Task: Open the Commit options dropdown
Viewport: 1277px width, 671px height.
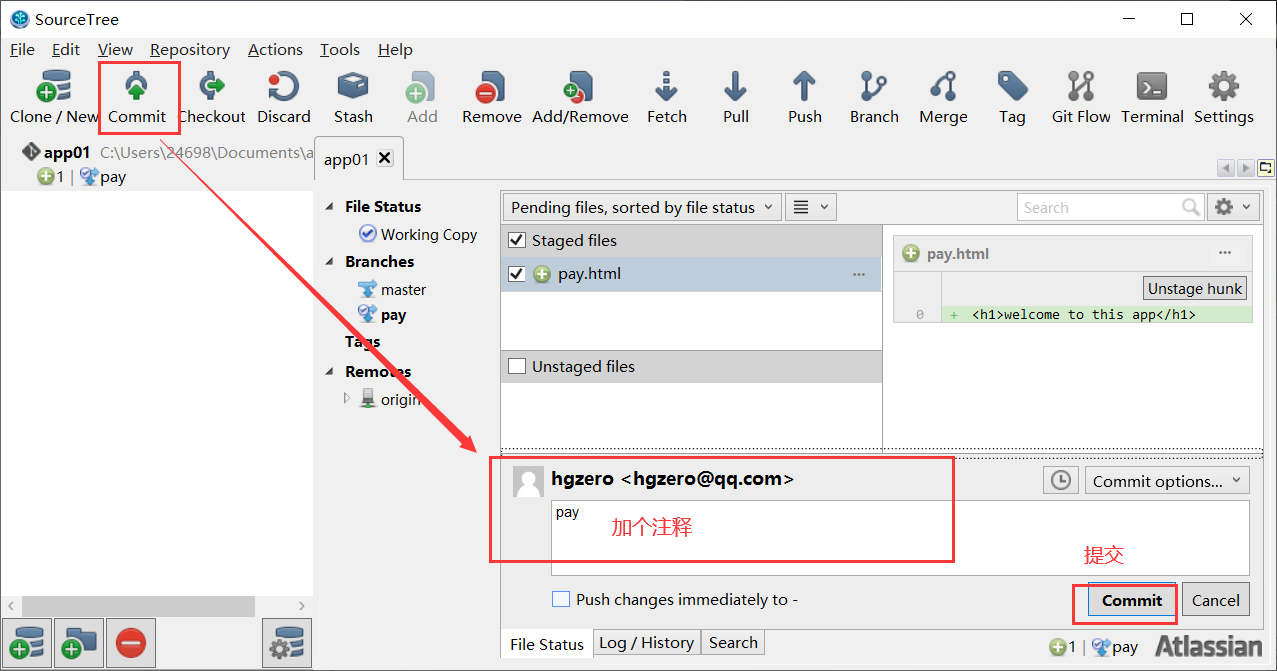Action: (1167, 481)
